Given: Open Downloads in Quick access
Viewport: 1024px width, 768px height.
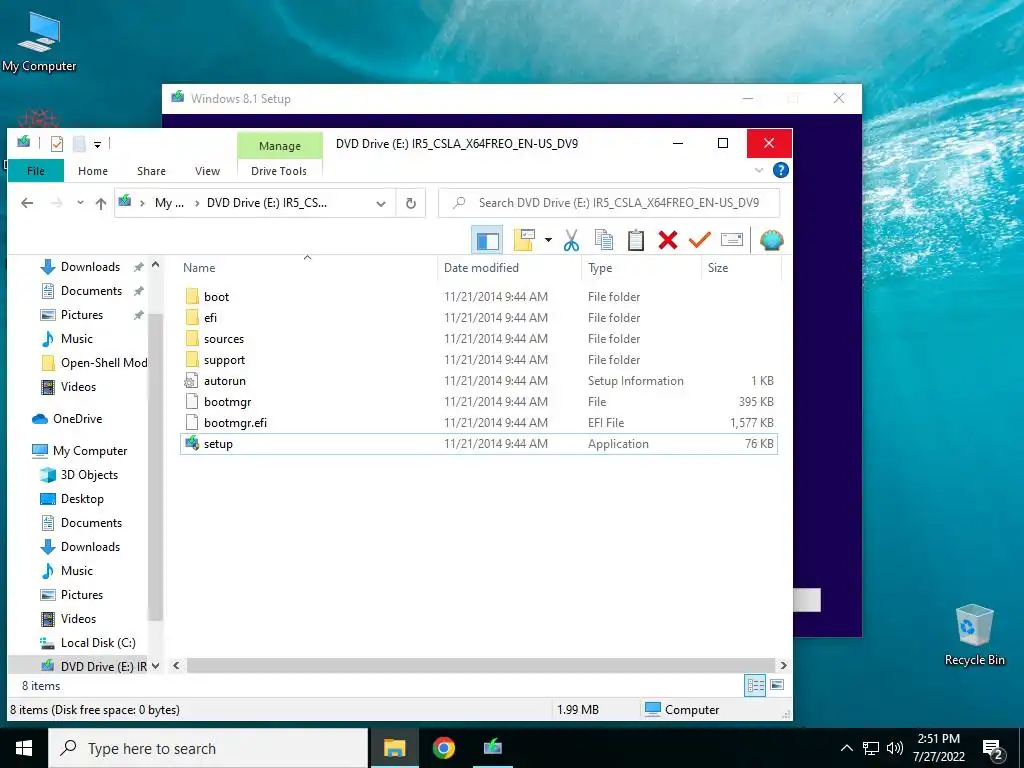Looking at the screenshot, I should coord(90,266).
